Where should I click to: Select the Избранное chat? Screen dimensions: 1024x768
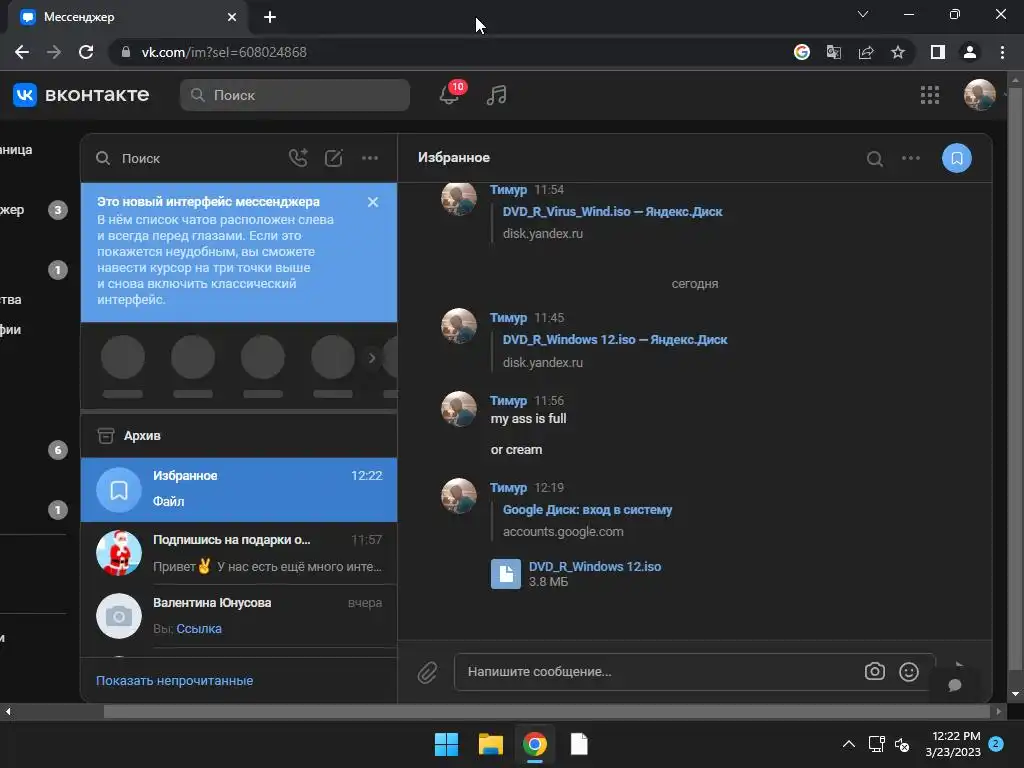(239, 489)
